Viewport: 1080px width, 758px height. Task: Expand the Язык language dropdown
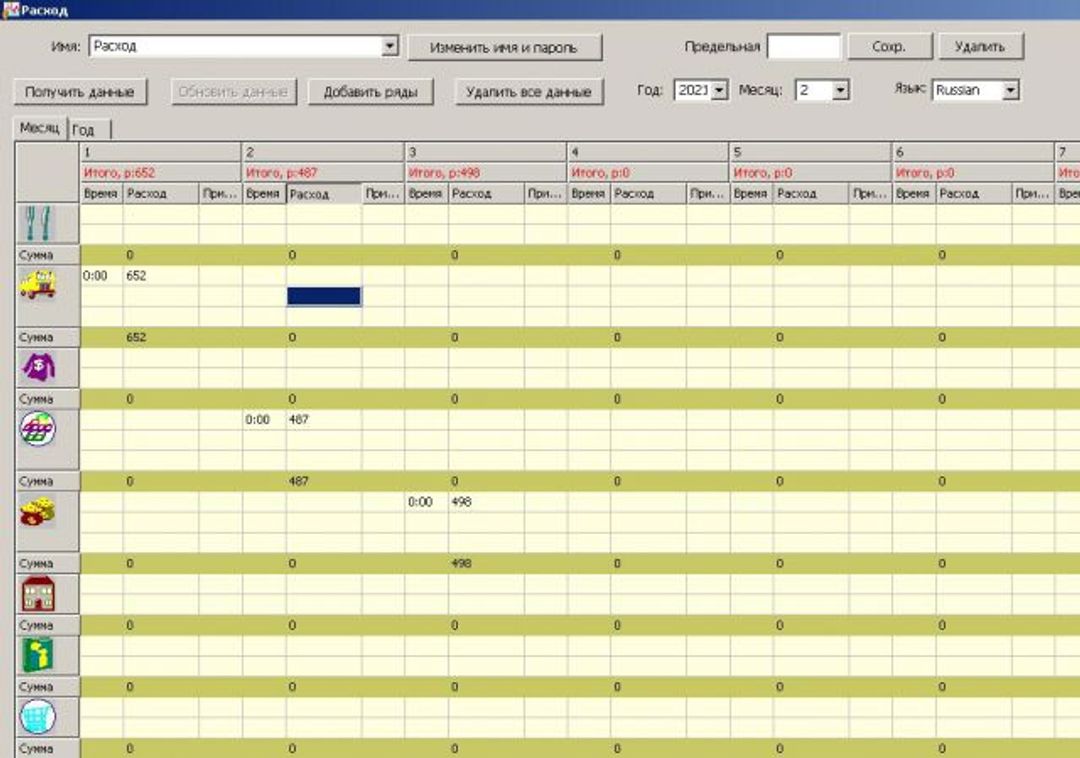pos(1010,91)
